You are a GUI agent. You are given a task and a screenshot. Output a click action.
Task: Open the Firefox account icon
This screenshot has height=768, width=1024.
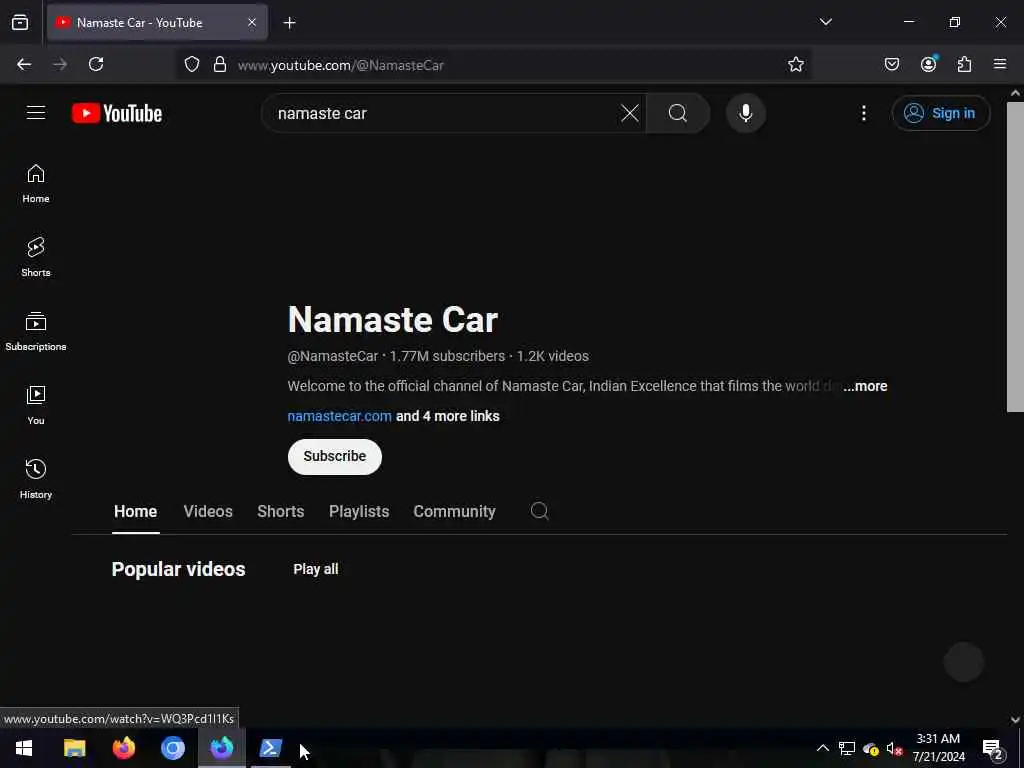928,64
